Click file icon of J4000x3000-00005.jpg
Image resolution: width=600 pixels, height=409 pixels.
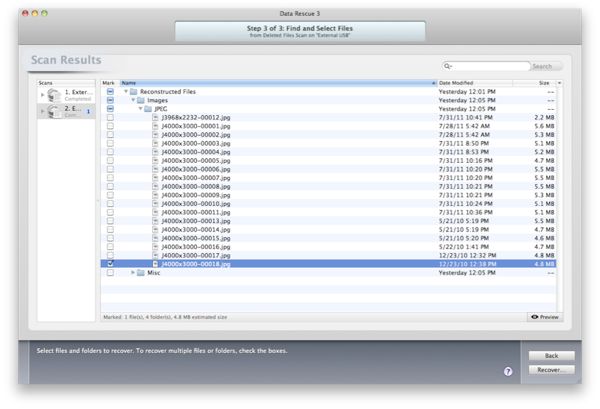tap(155, 161)
